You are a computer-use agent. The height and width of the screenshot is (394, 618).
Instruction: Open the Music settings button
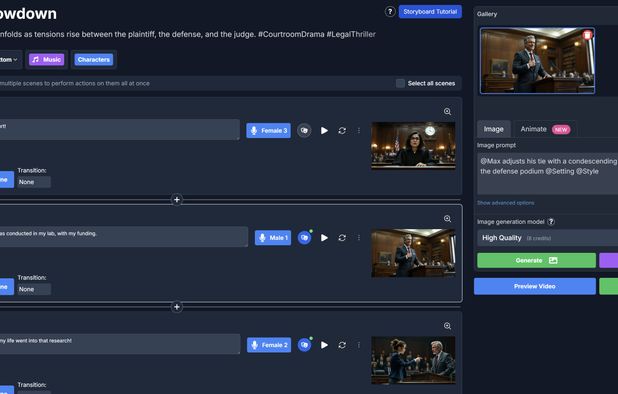point(47,59)
